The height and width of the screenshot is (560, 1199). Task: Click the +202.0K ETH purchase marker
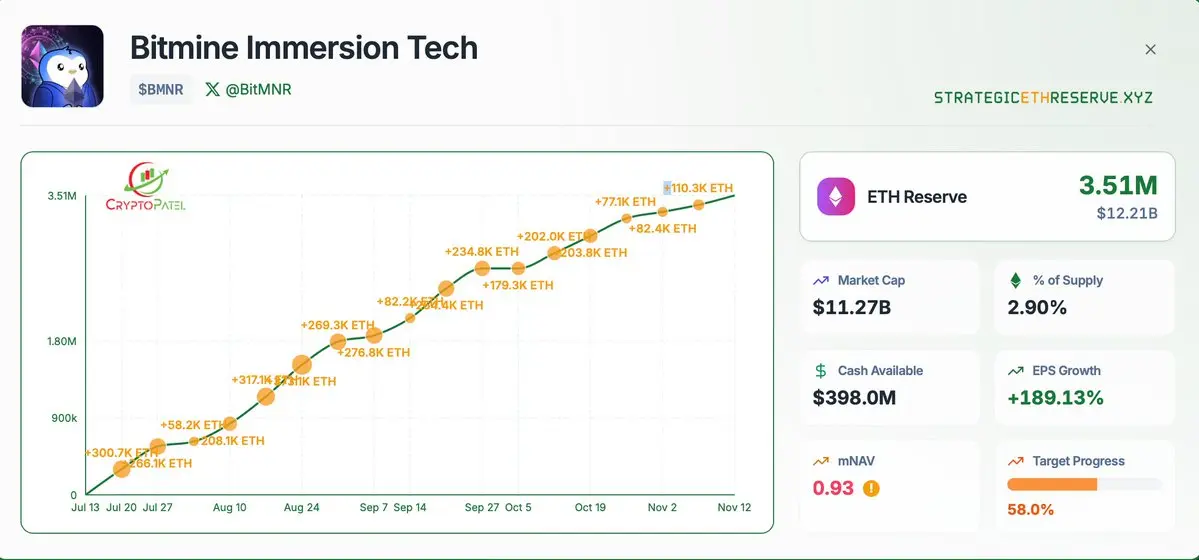click(590, 236)
